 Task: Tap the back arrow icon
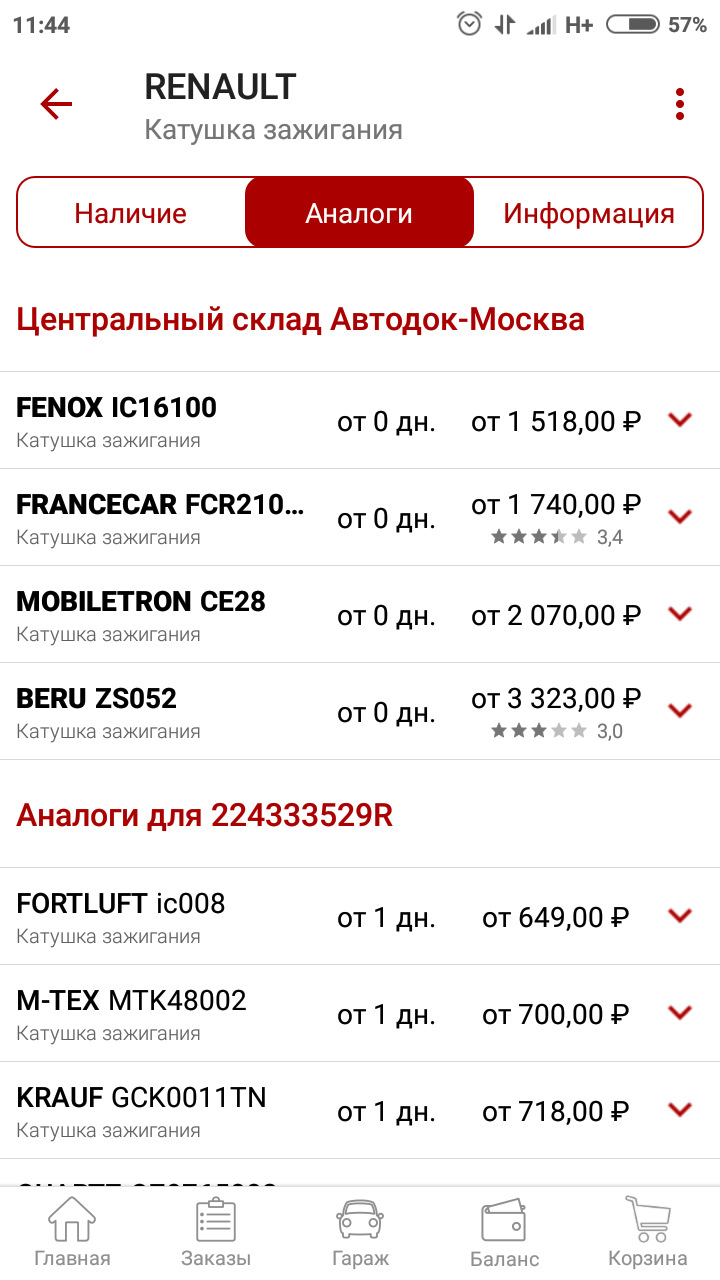(56, 104)
